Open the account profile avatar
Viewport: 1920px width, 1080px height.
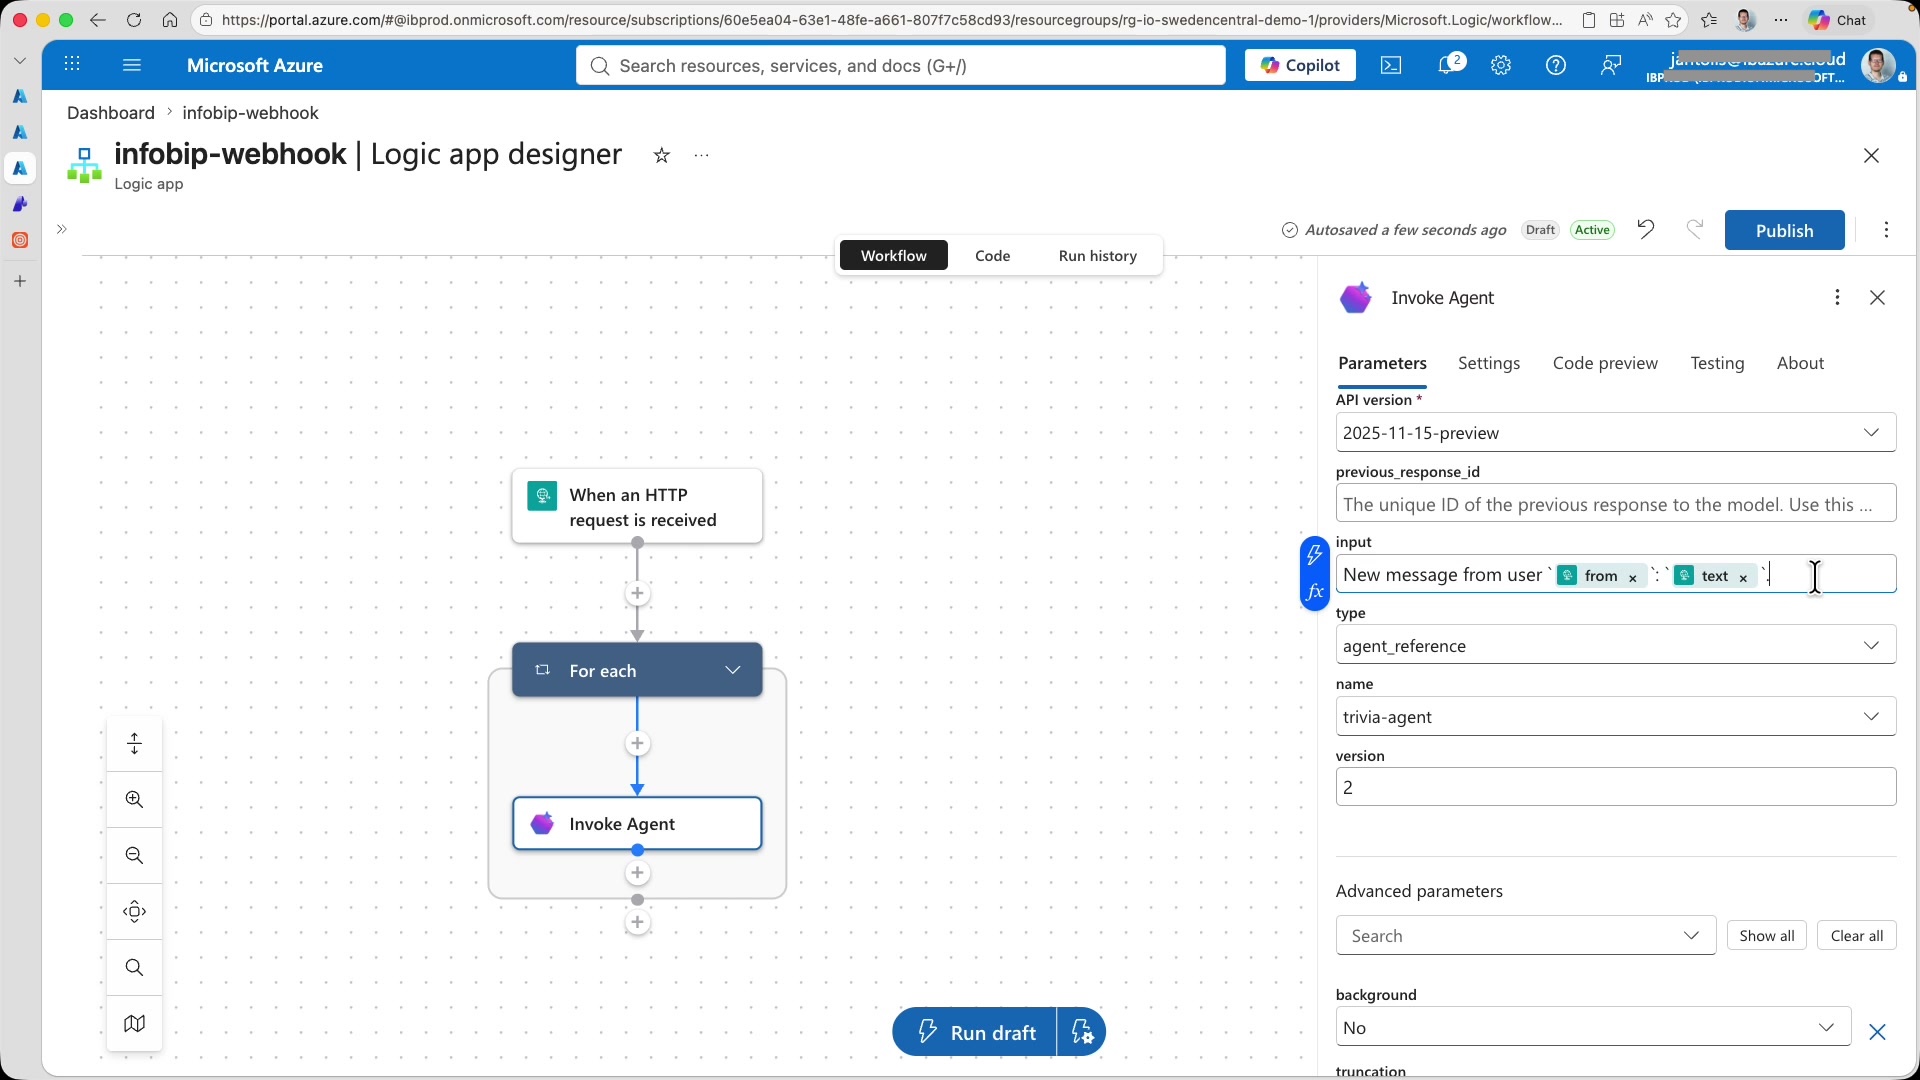click(x=1879, y=65)
